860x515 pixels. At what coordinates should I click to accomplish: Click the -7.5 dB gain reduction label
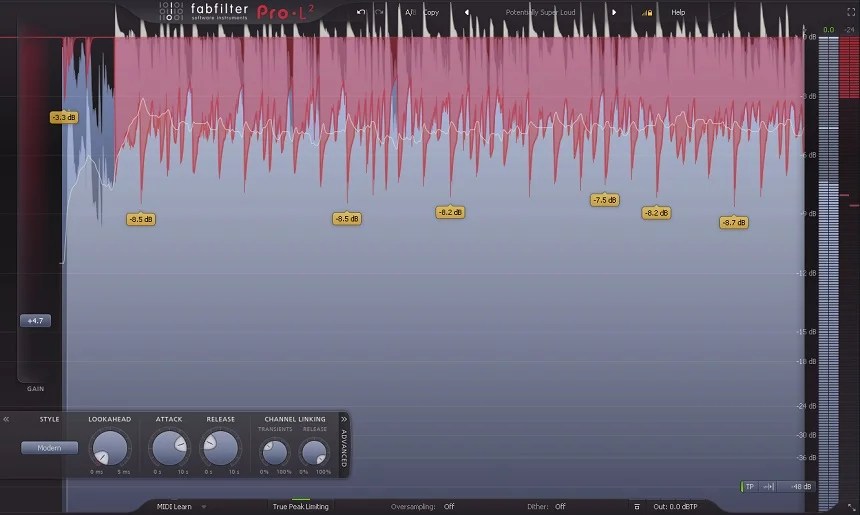pyautogui.click(x=605, y=200)
